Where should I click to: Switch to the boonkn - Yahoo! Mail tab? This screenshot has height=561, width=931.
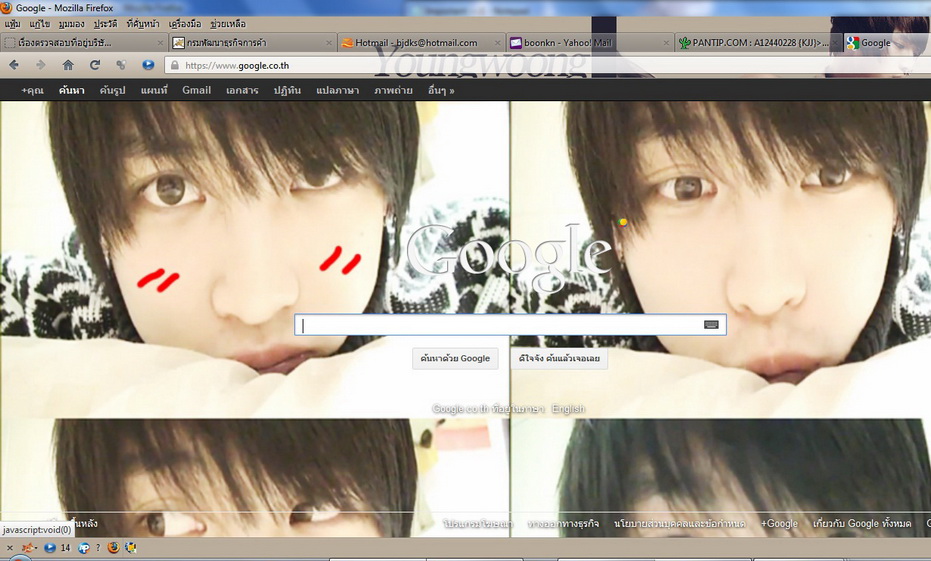(589, 43)
